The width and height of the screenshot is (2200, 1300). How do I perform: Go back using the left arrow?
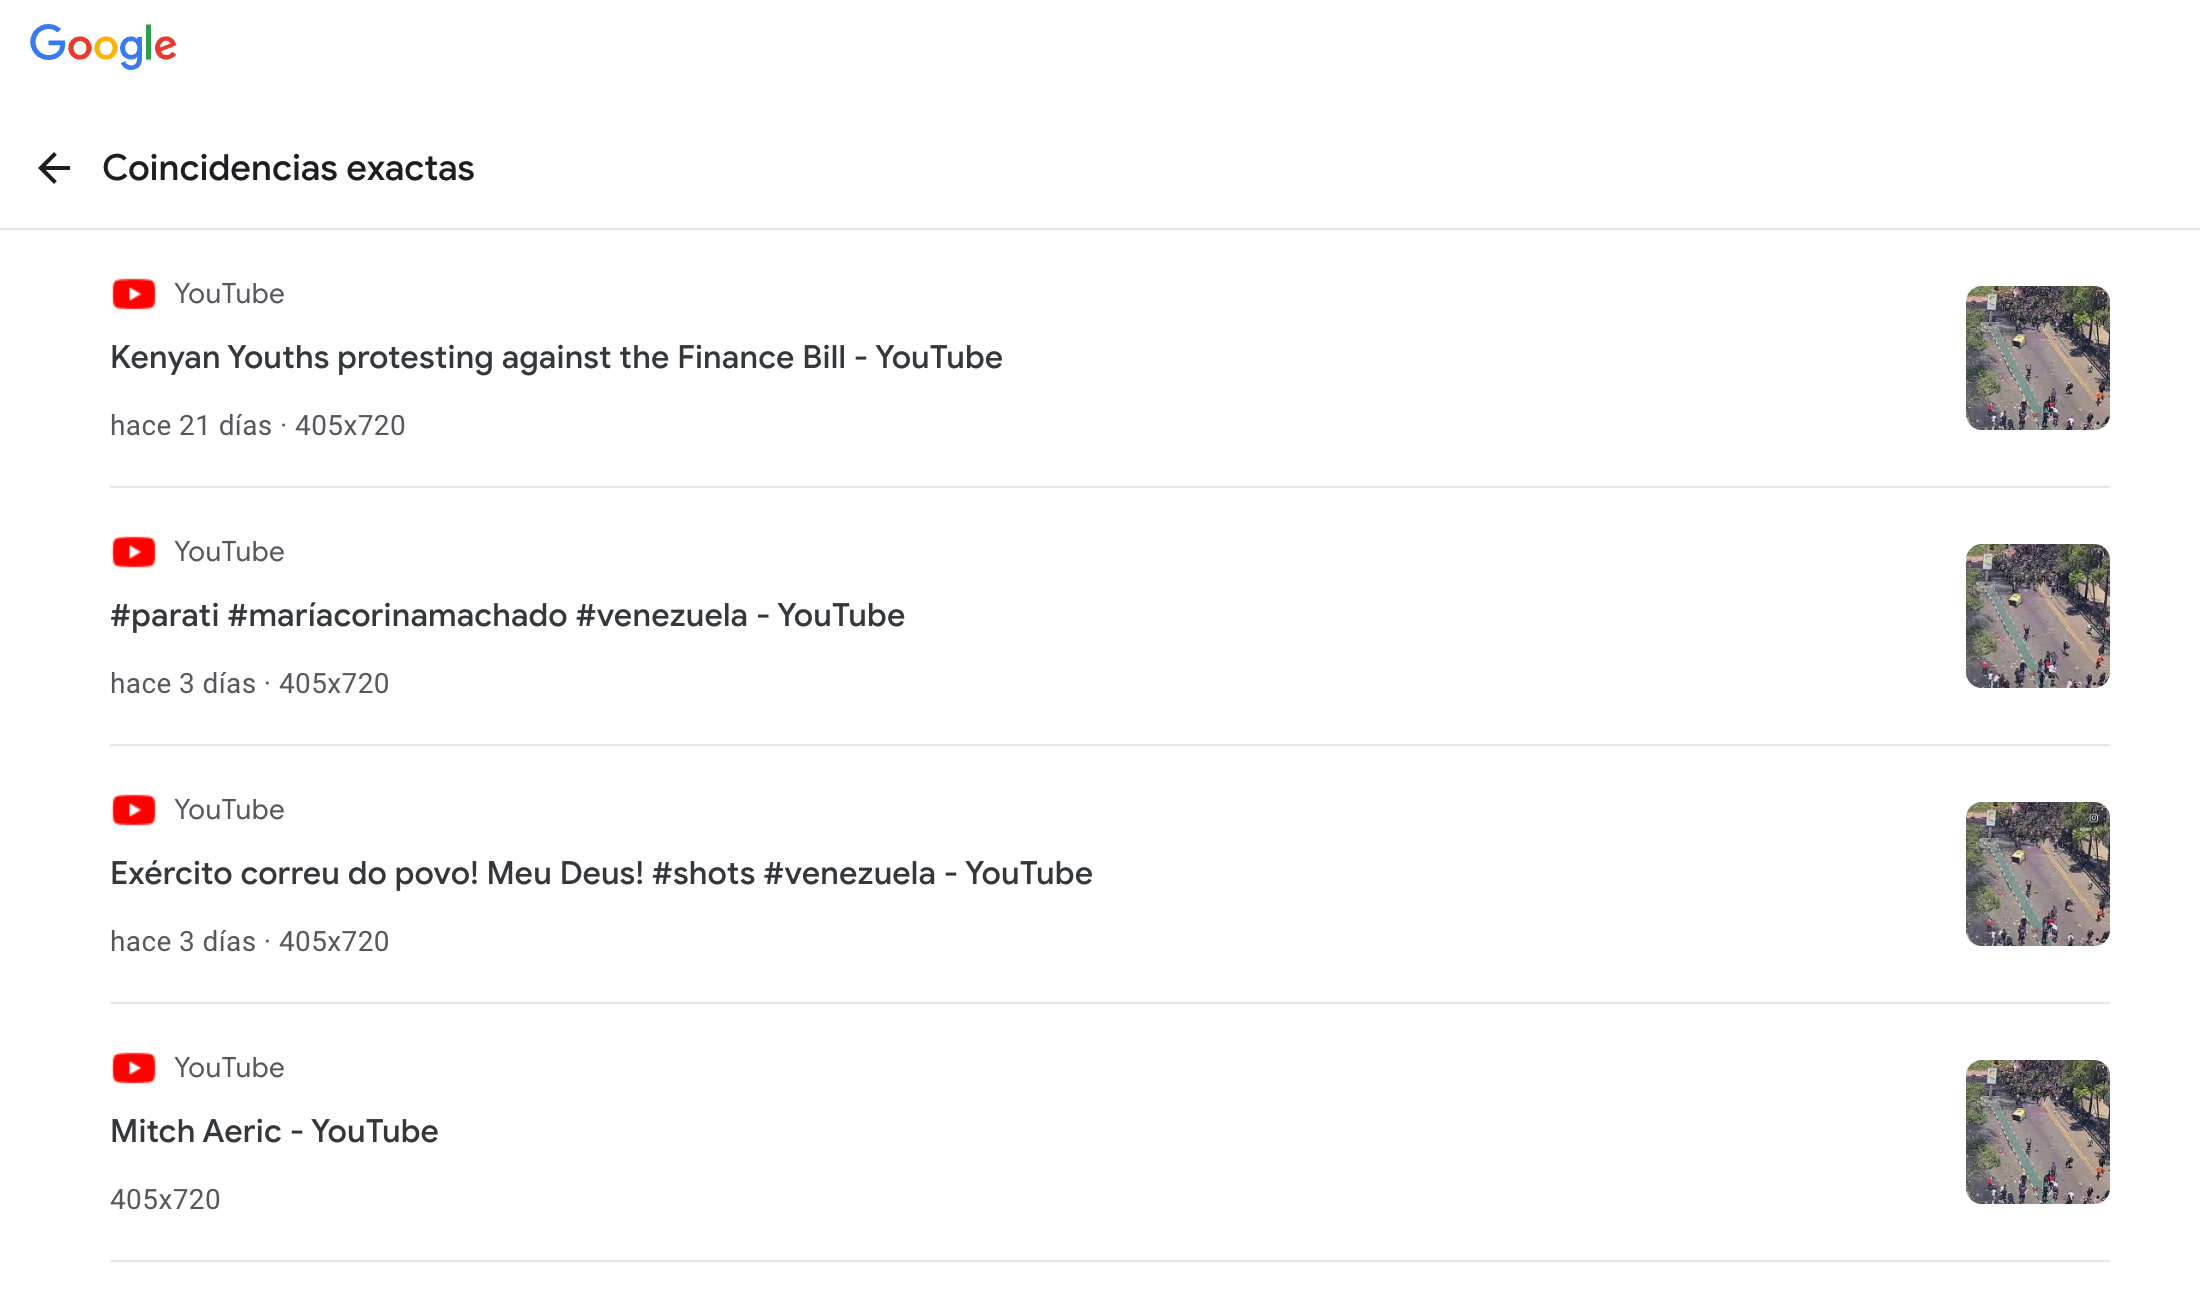pyautogui.click(x=54, y=168)
